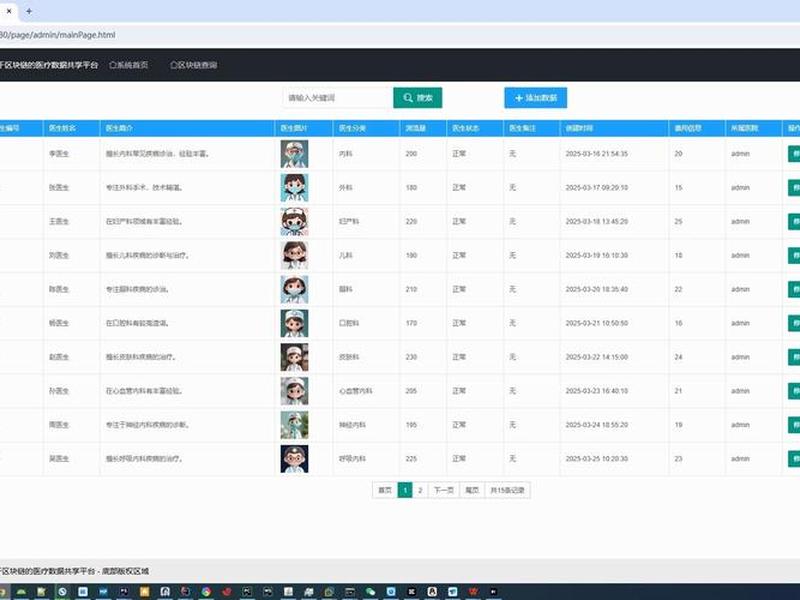Click the 共15条记录 total records label
This screenshot has width=800, height=600.
tap(507, 490)
